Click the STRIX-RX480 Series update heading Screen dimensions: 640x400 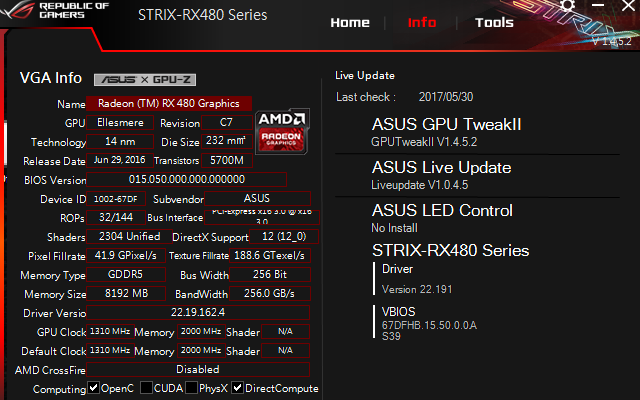pyautogui.click(x=450, y=250)
